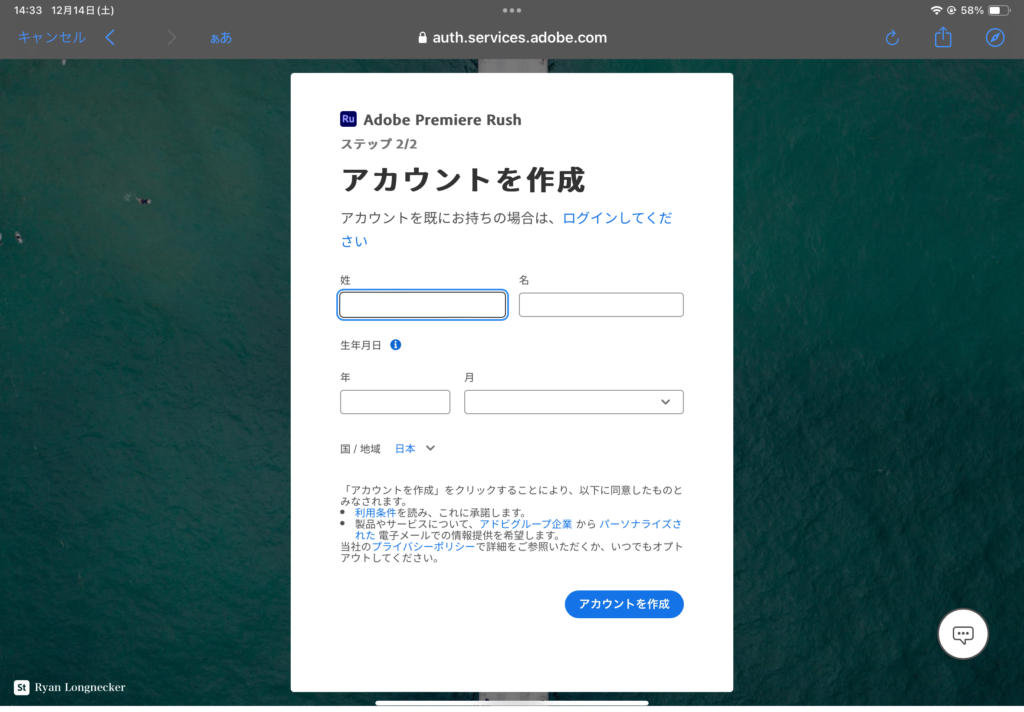Image resolution: width=1024 pixels, height=712 pixels.
Task: Open the プライバシーポリシー link
Action: tap(423, 547)
